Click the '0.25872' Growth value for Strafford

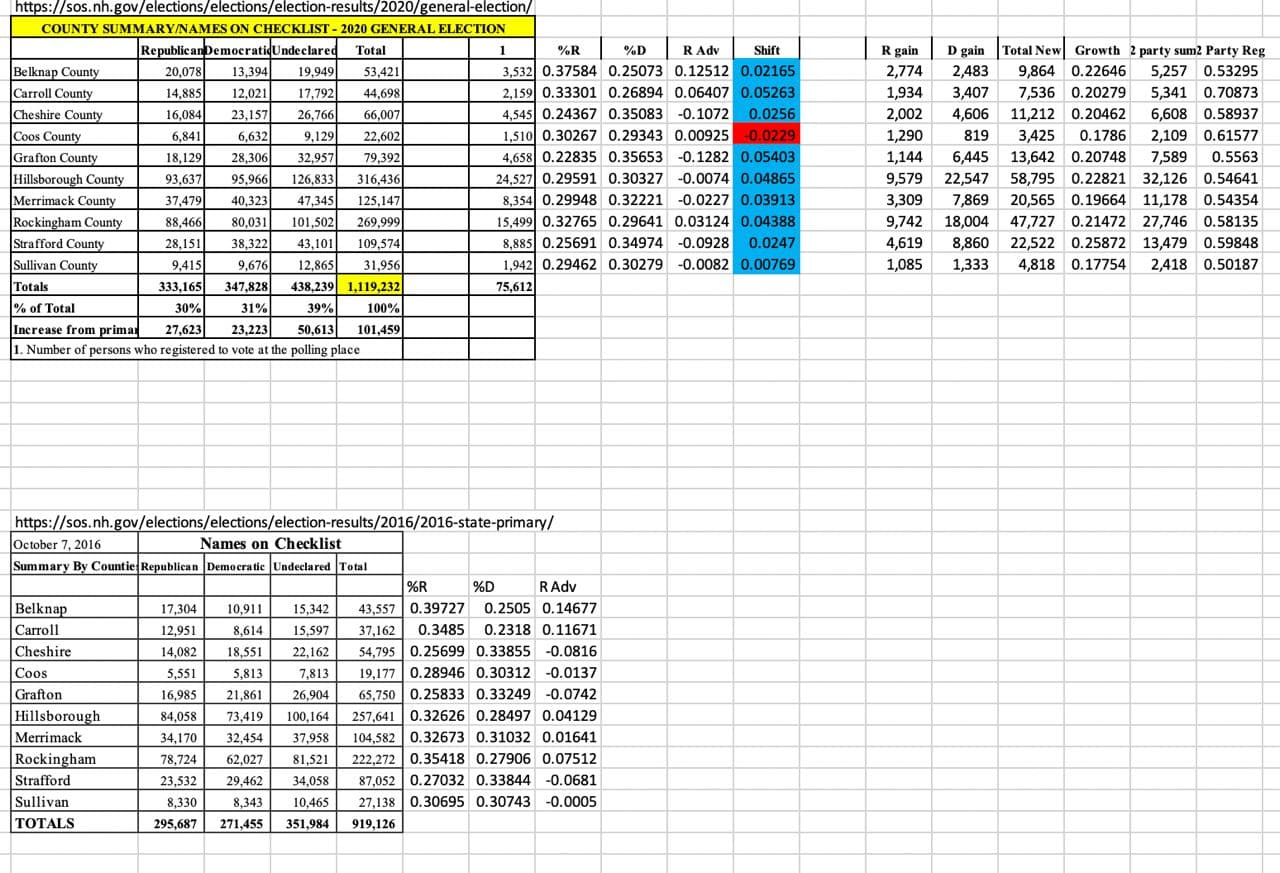coord(1097,243)
